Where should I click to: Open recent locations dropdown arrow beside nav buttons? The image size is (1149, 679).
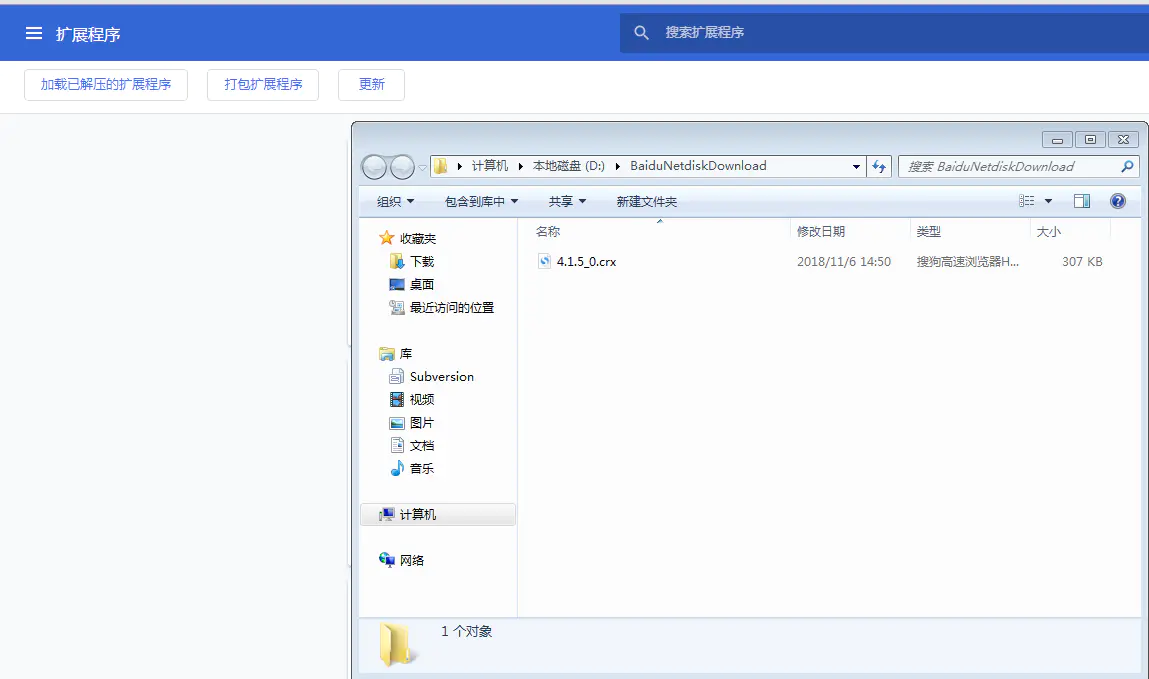(x=423, y=168)
